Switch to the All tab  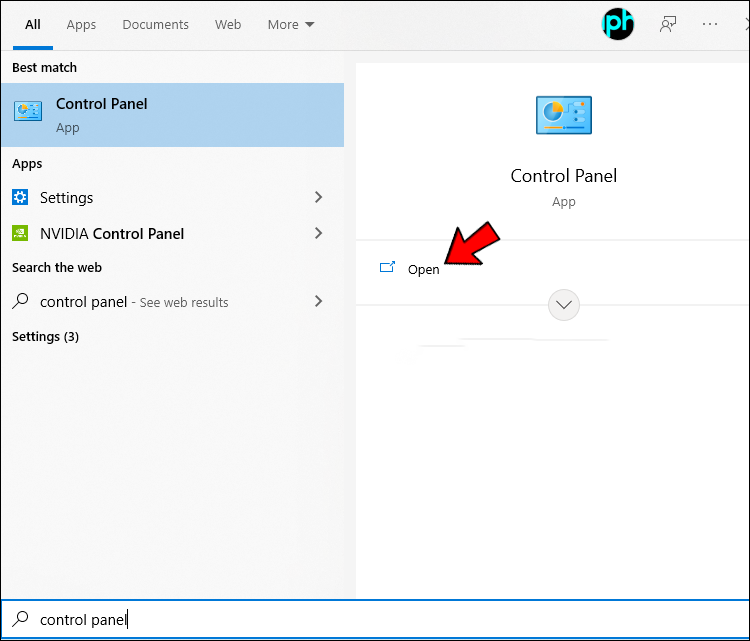pos(33,25)
